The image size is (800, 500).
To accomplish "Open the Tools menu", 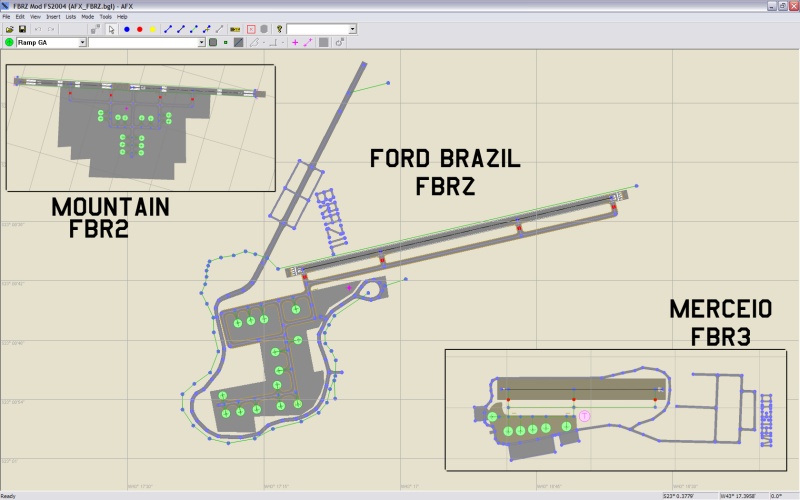I will 106,16.
